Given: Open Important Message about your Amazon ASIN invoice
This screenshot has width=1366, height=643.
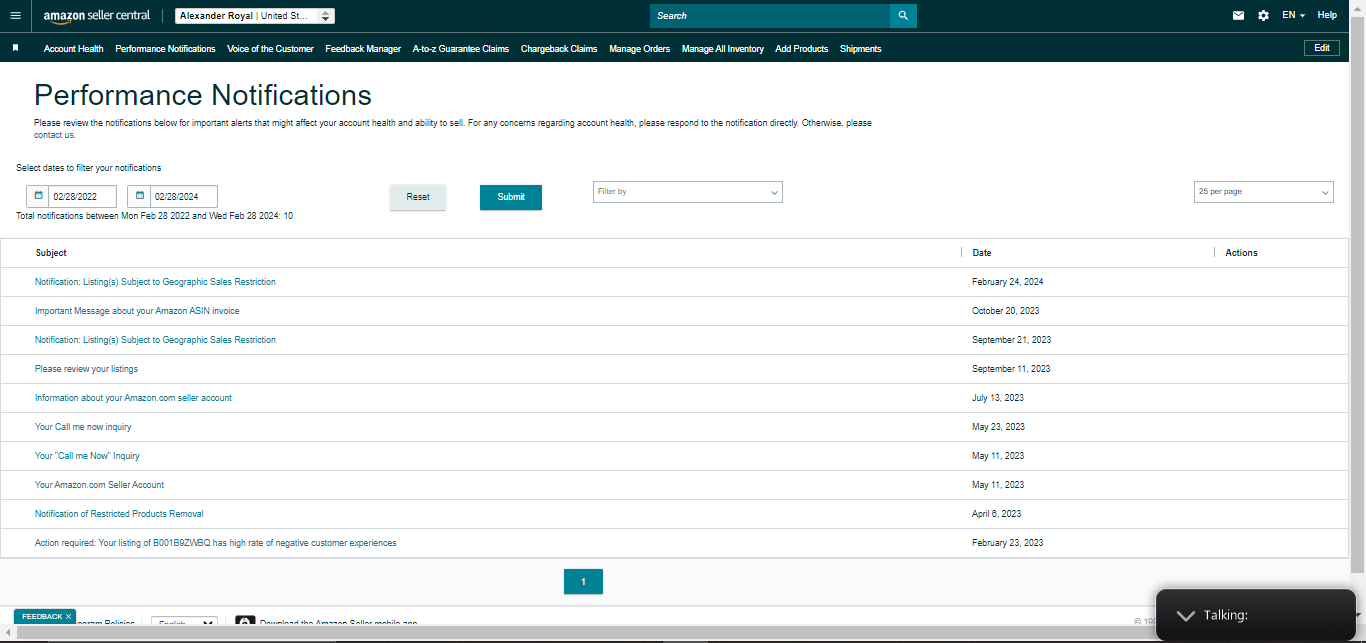Looking at the screenshot, I should [x=137, y=311].
